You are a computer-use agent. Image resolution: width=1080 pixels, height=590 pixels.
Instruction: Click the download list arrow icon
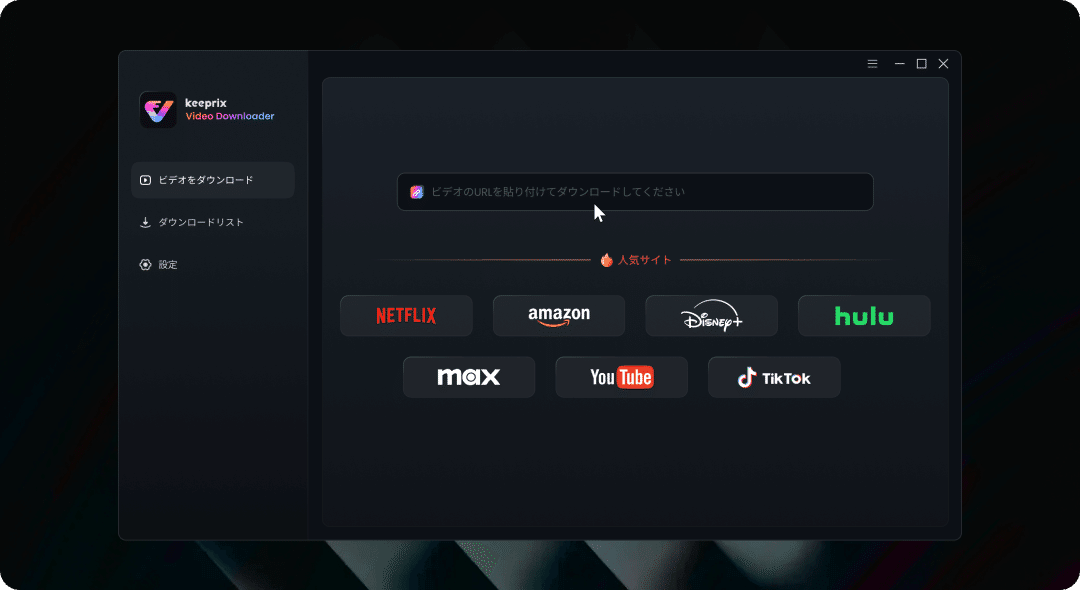pos(144,222)
